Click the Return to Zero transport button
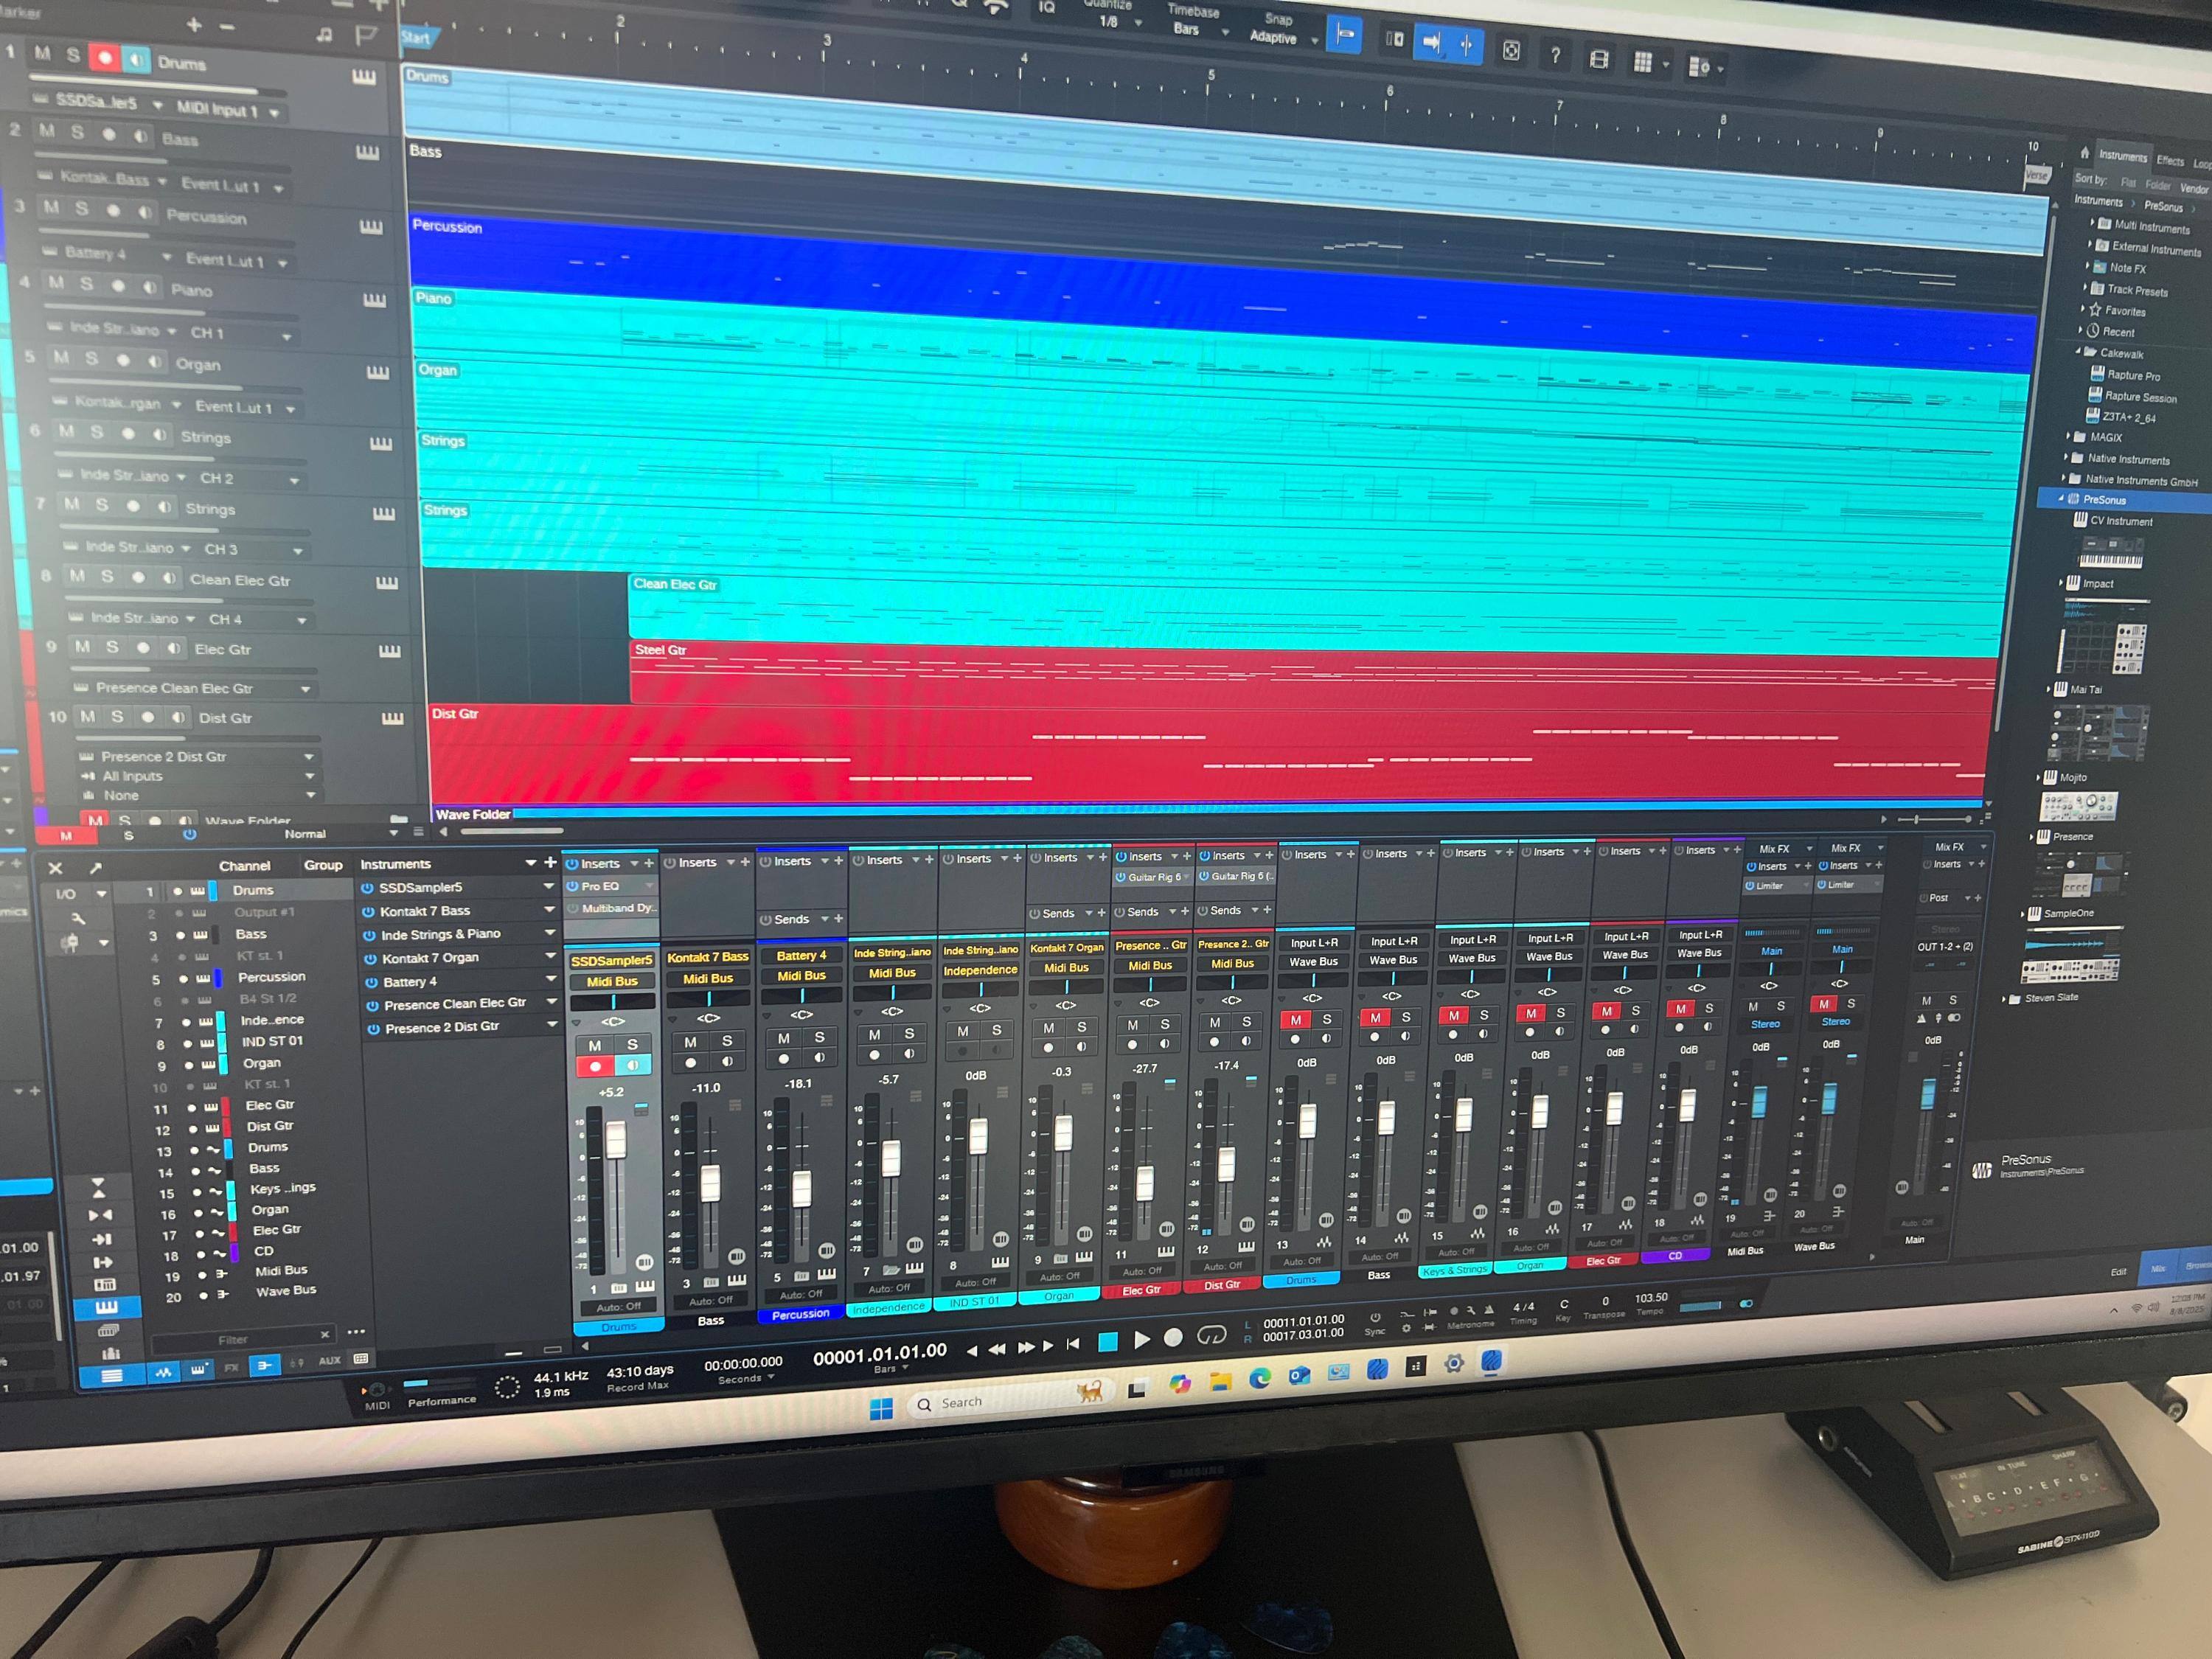Image resolution: width=2212 pixels, height=1659 pixels. click(x=1073, y=1344)
